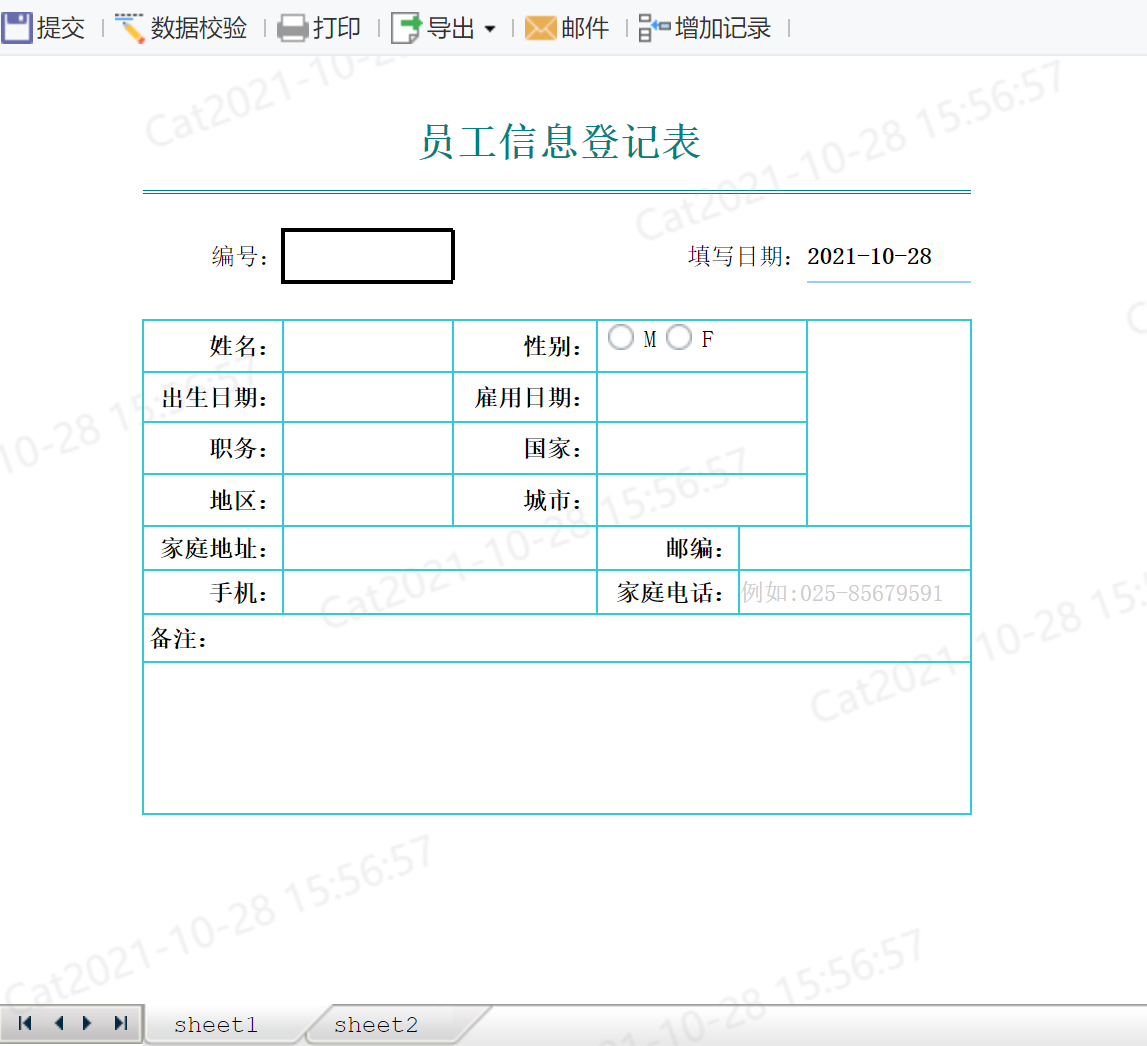Focus the 编号 input box
The image size is (1147, 1046).
click(x=368, y=256)
